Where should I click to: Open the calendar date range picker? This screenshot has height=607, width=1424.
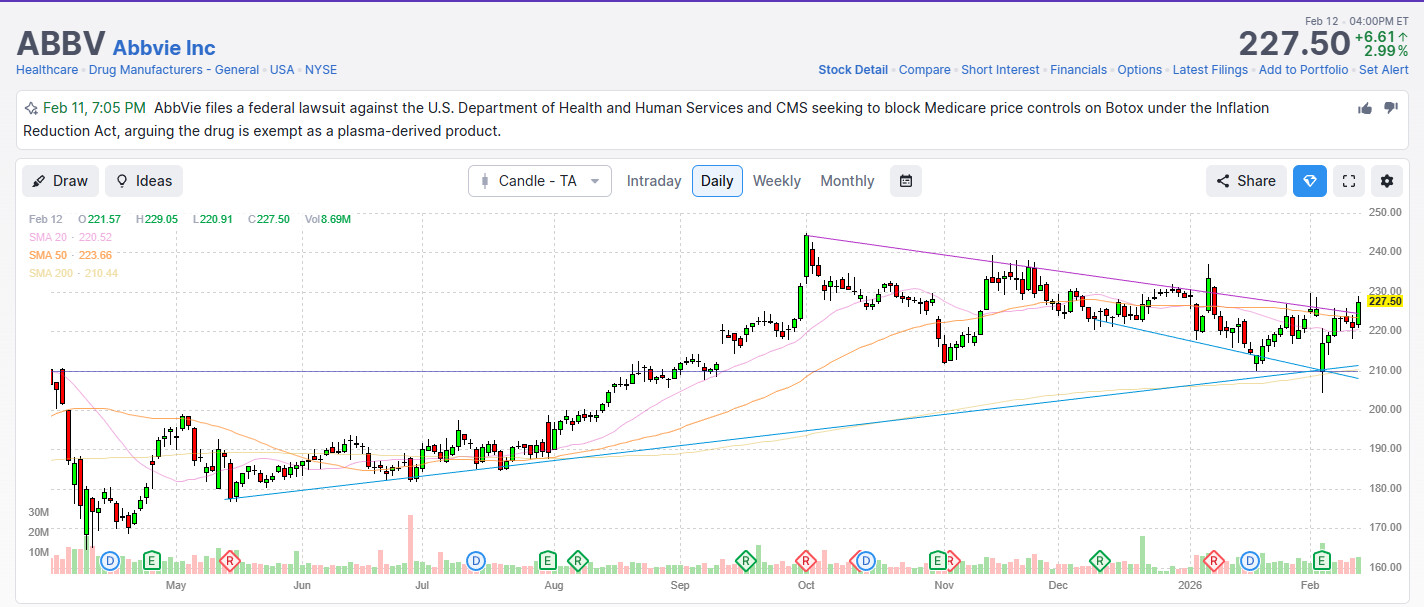[x=905, y=181]
